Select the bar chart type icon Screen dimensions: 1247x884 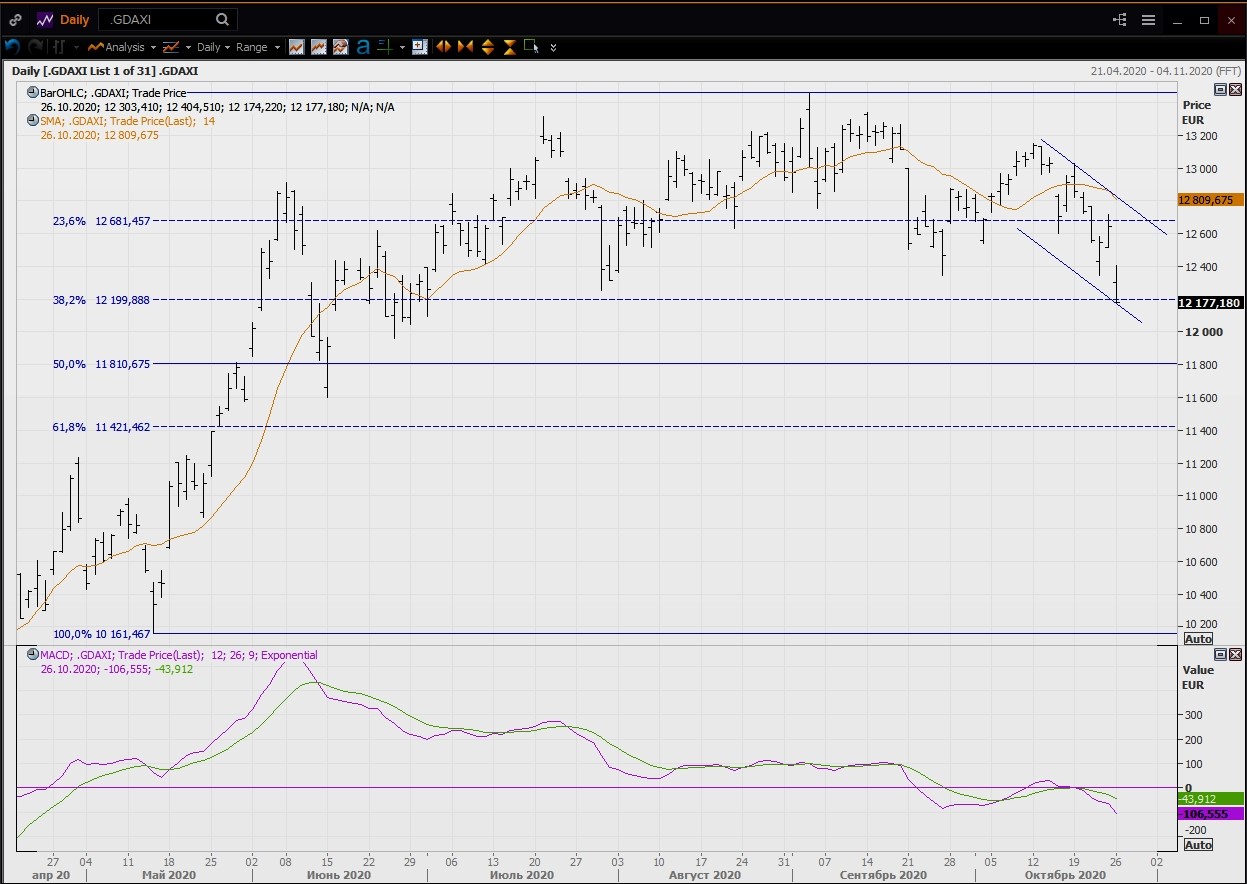point(59,46)
